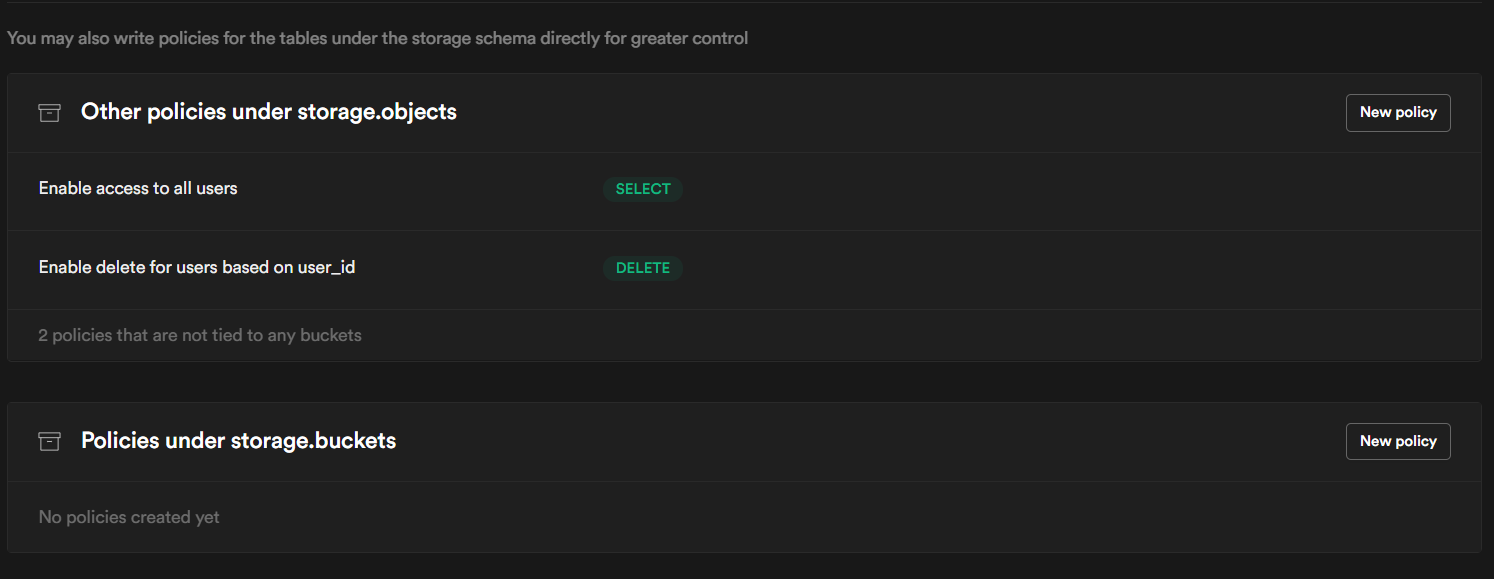
Task: Click the 2 policies summary text
Action: coord(199,335)
